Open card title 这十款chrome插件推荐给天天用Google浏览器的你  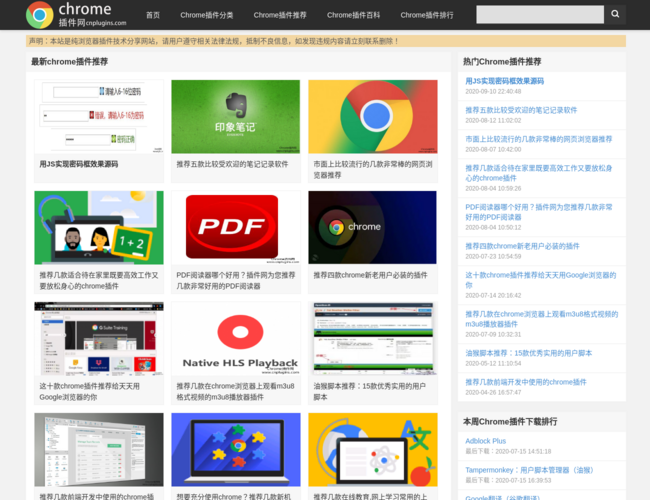click(x=90, y=392)
